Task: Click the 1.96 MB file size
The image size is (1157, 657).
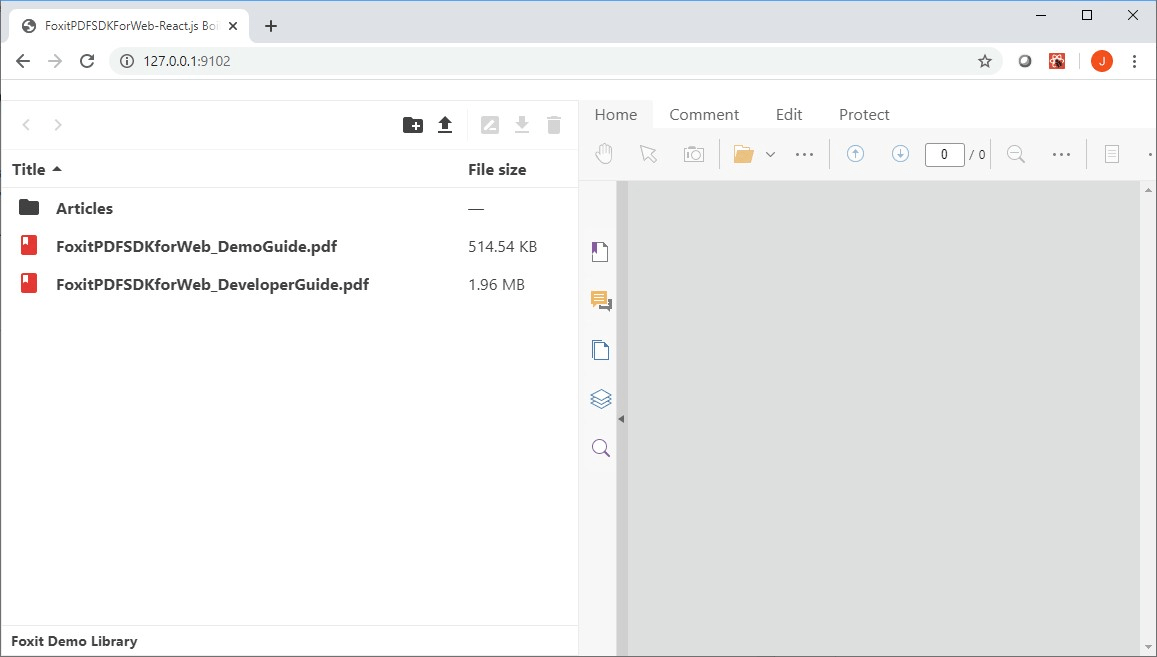Action: click(x=497, y=285)
